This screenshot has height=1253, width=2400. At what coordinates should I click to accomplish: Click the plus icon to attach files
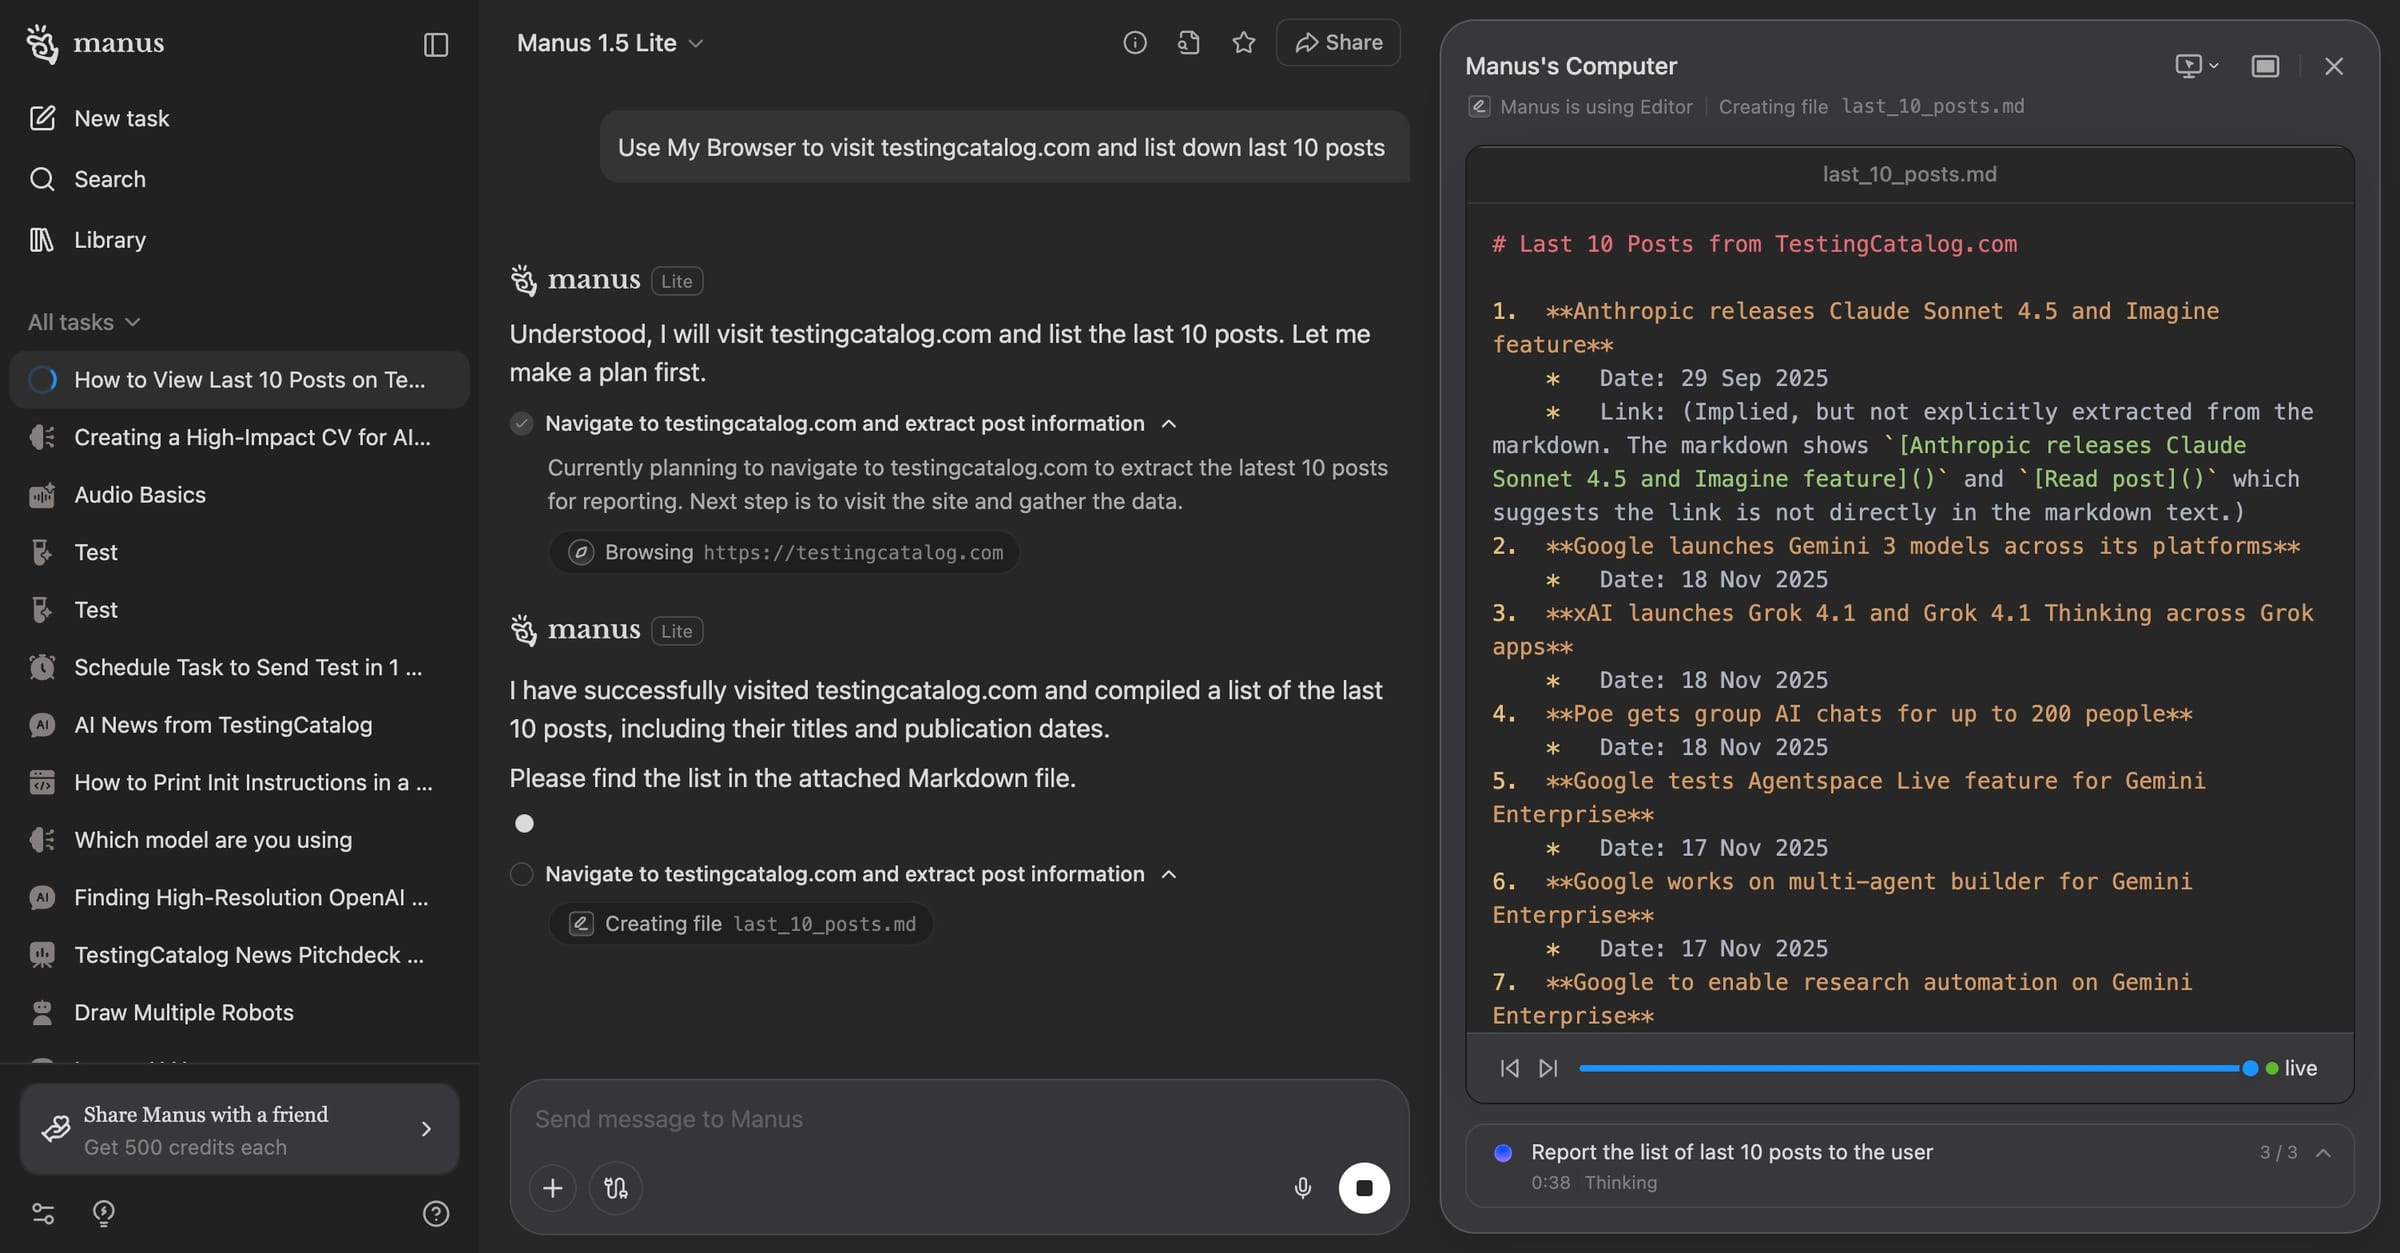point(553,1188)
